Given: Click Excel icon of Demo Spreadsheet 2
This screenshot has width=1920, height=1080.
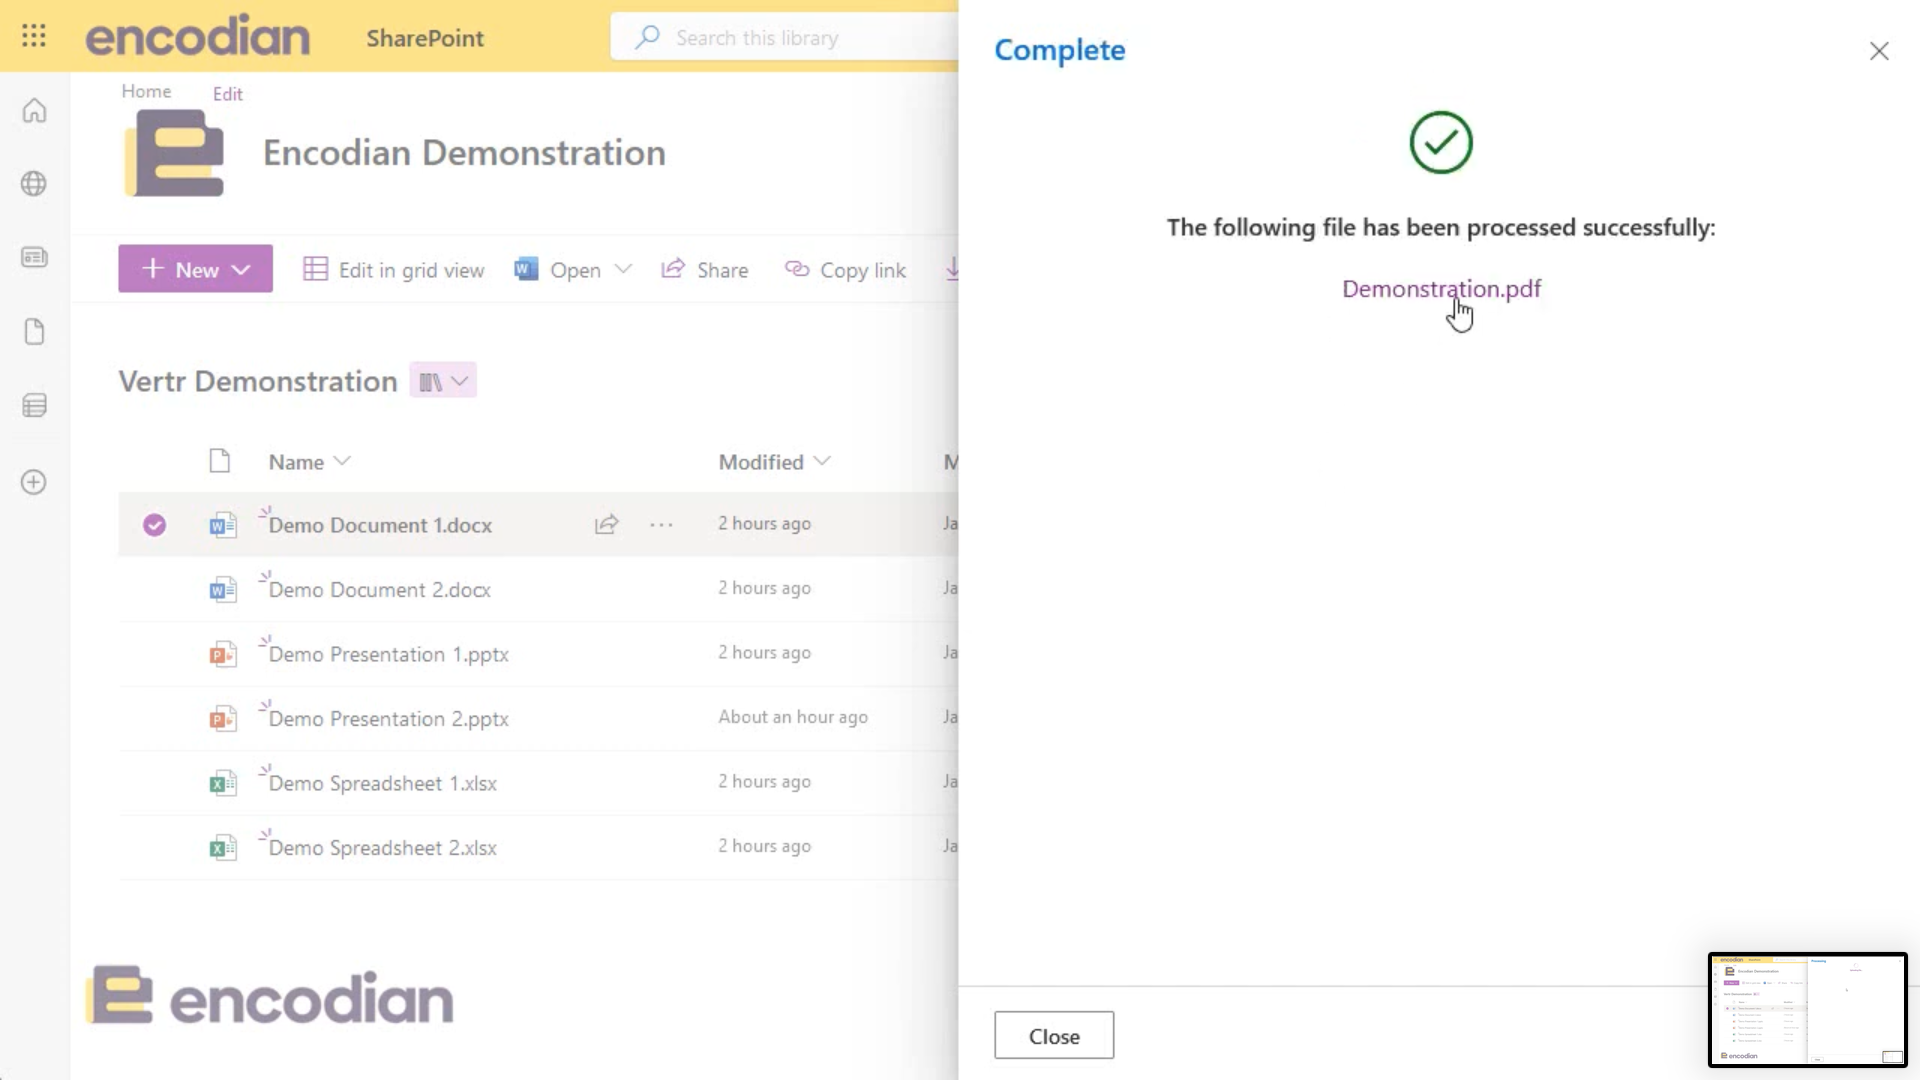Looking at the screenshot, I should click(223, 848).
